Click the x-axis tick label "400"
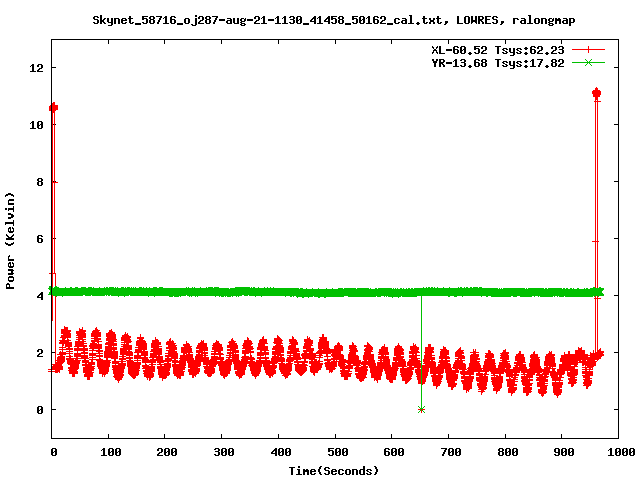 [x=280, y=452]
